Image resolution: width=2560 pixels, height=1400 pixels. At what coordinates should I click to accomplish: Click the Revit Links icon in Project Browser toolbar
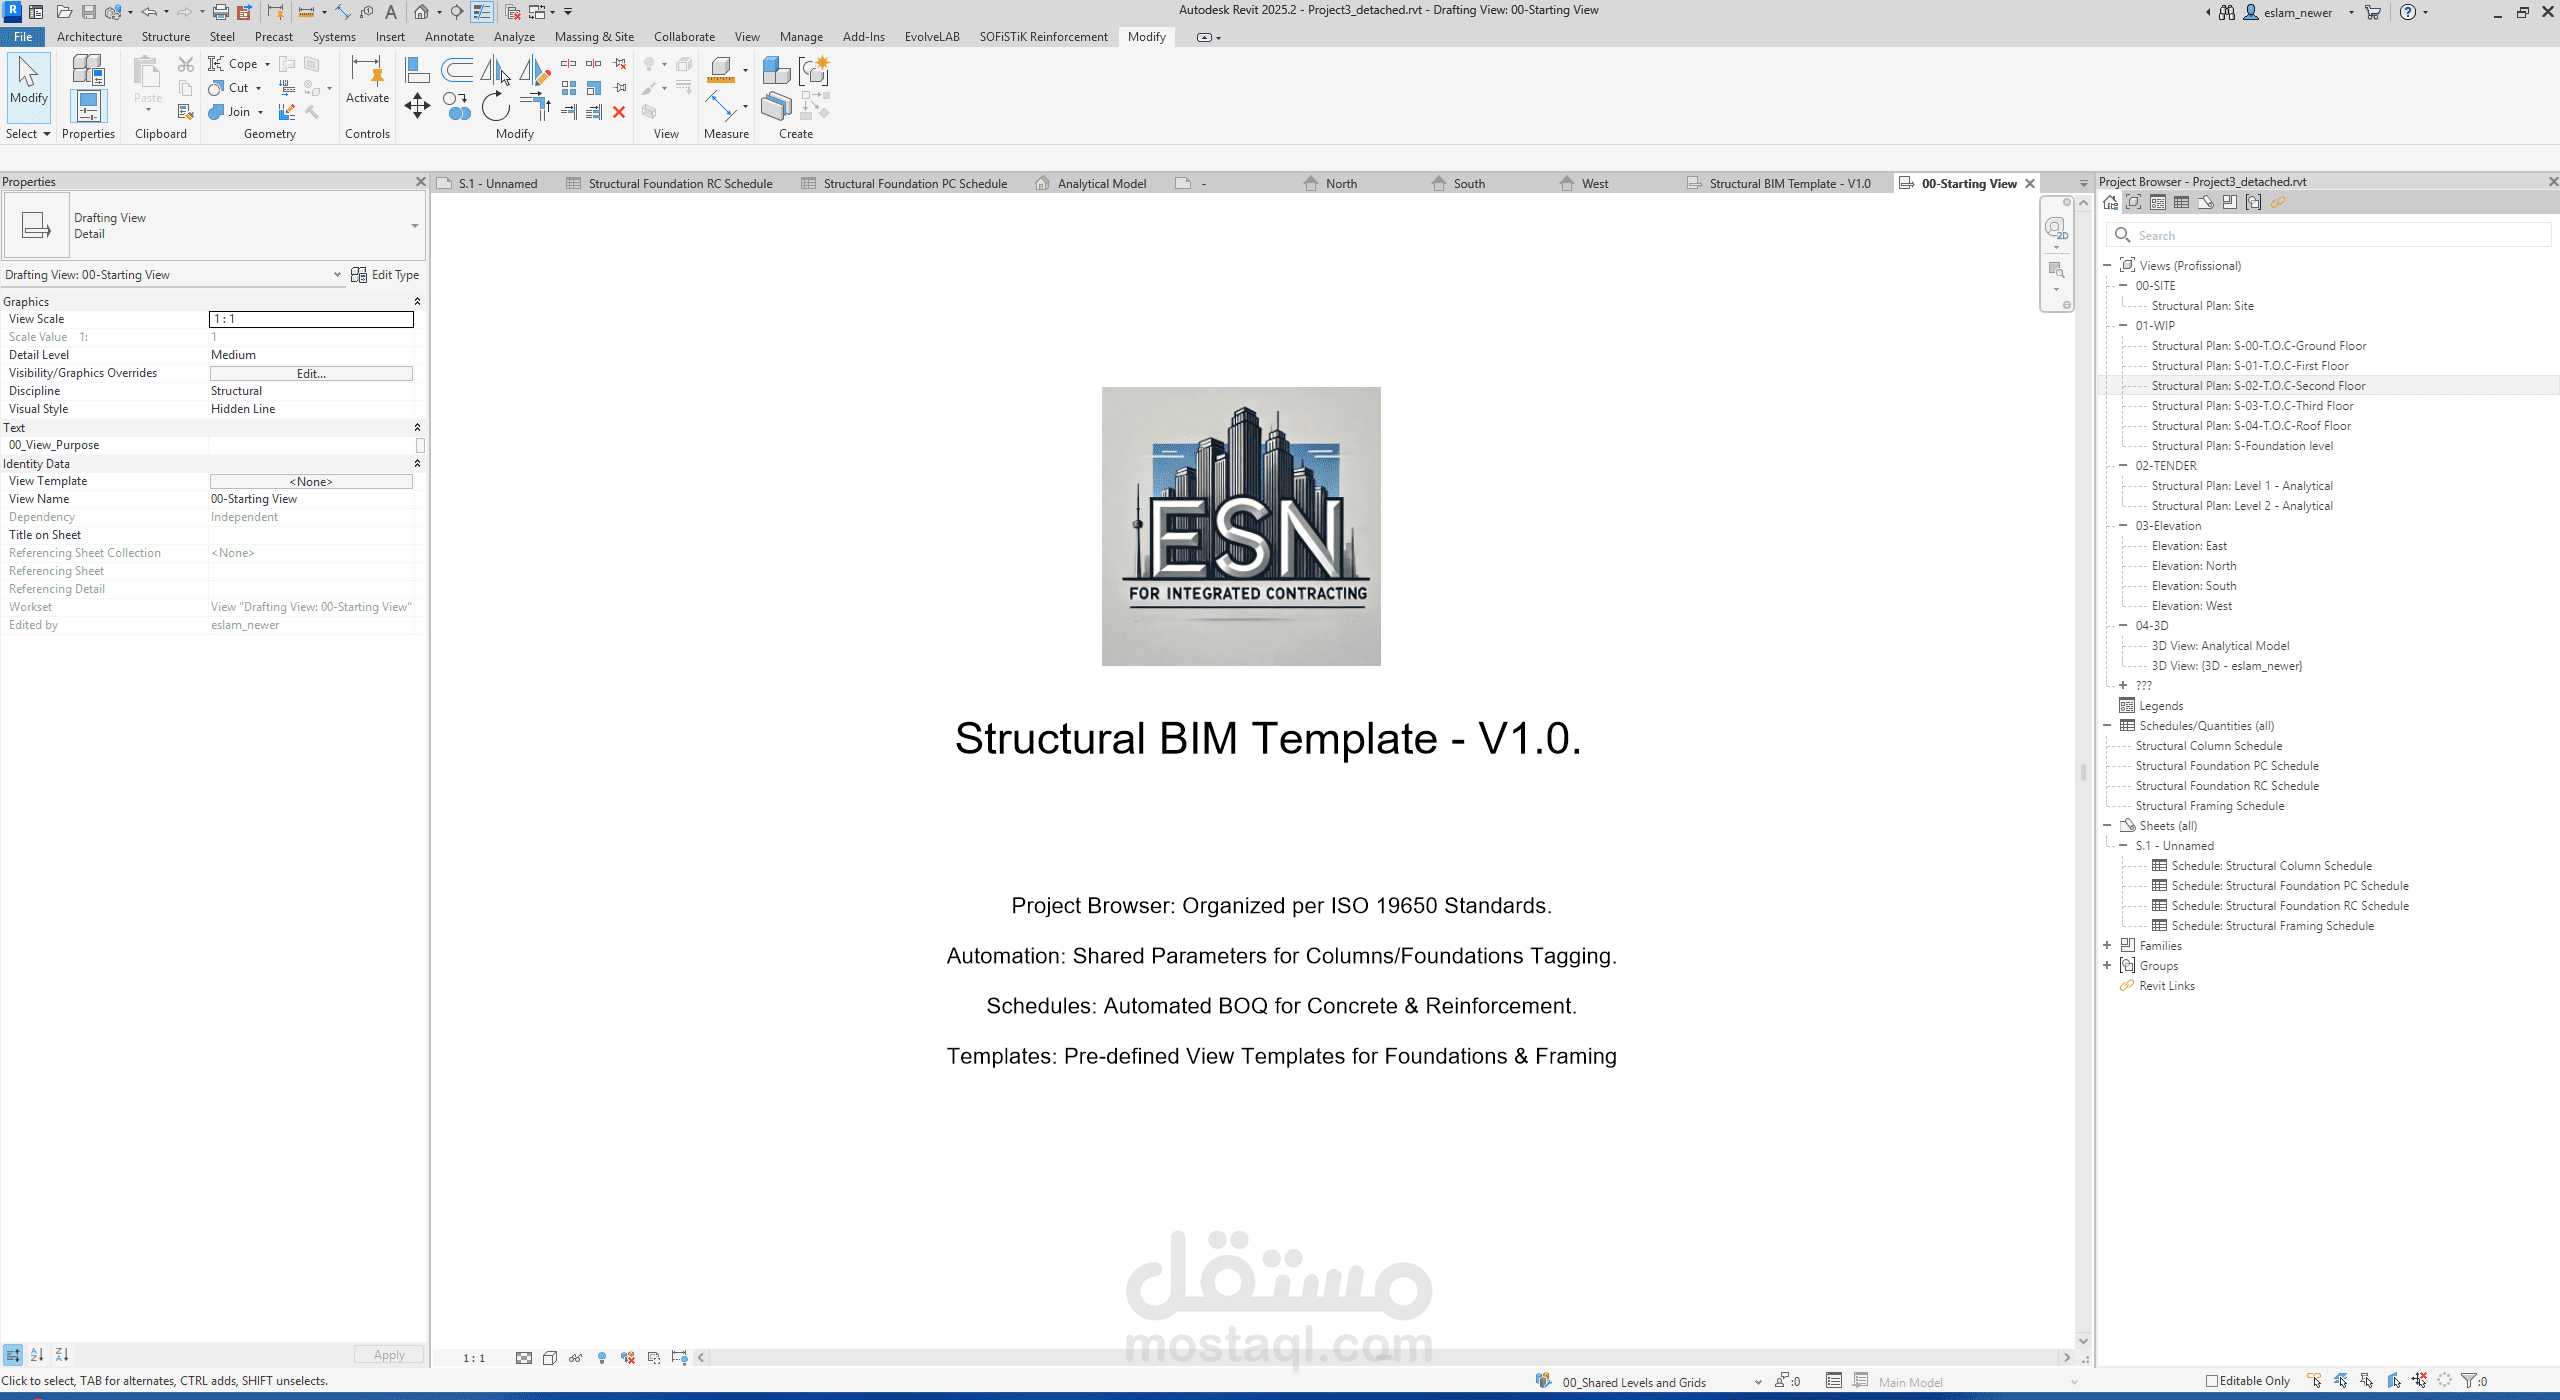coord(2280,202)
